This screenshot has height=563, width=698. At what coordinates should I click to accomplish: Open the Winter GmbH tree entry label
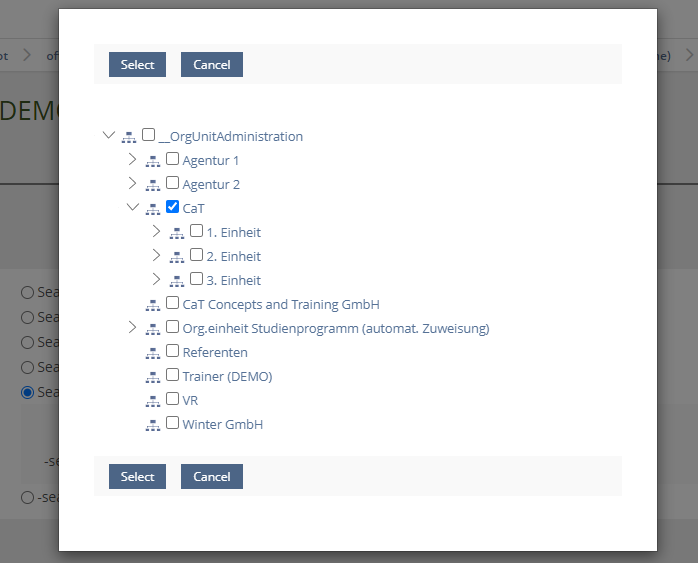222,425
